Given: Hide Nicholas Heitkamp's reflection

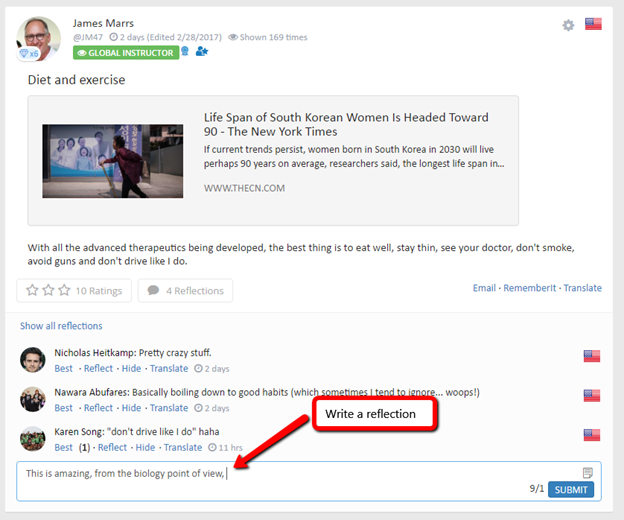Looking at the screenshot, I should (131, 368).
